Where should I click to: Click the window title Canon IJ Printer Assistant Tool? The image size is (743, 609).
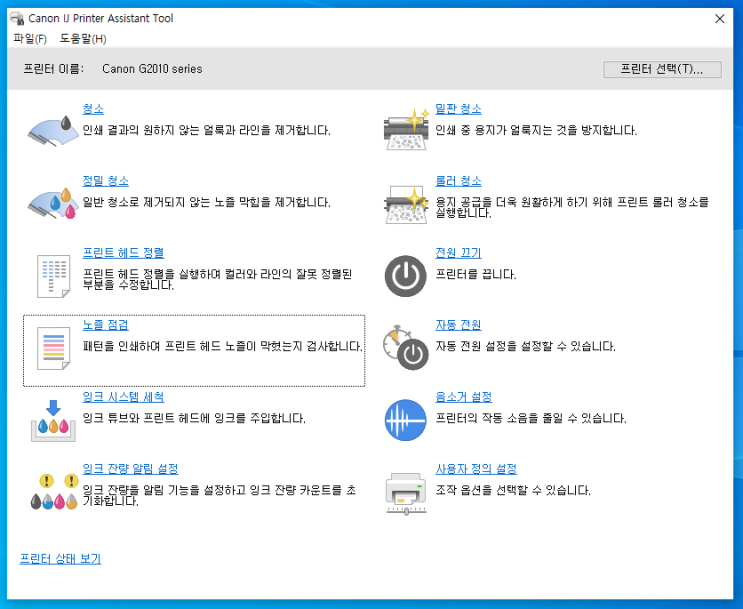101,18
